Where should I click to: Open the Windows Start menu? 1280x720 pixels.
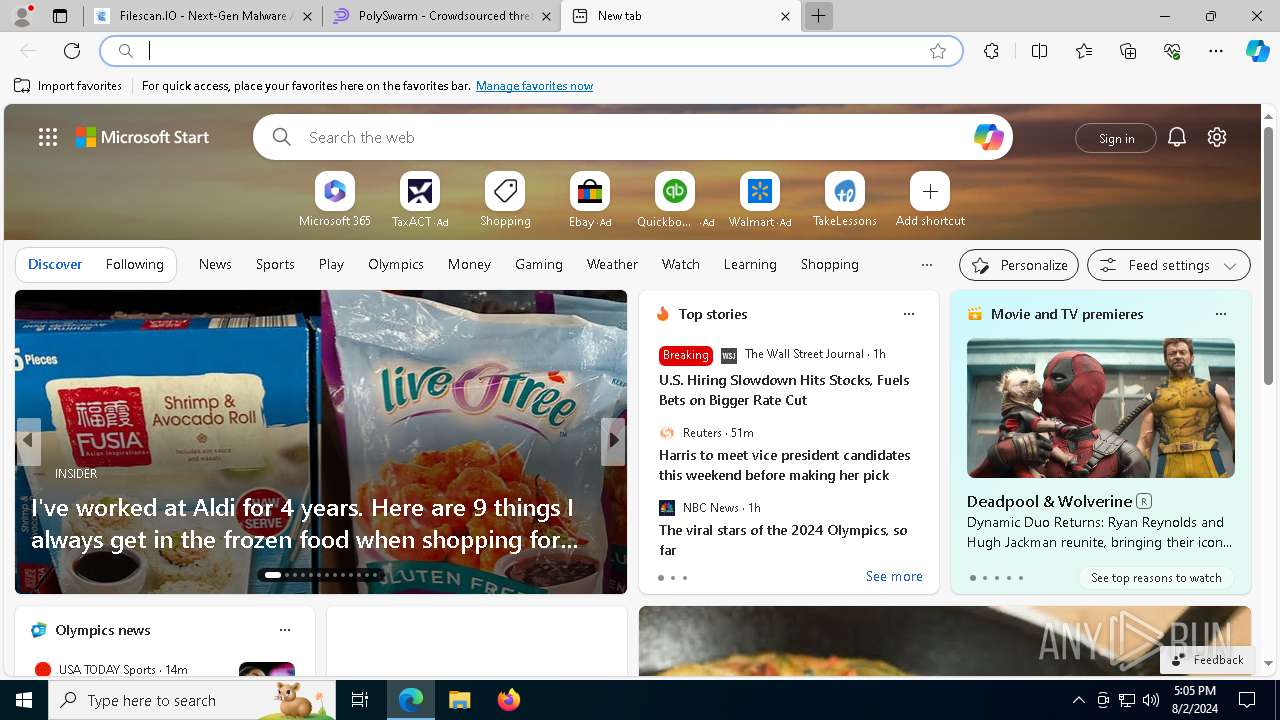24,700
